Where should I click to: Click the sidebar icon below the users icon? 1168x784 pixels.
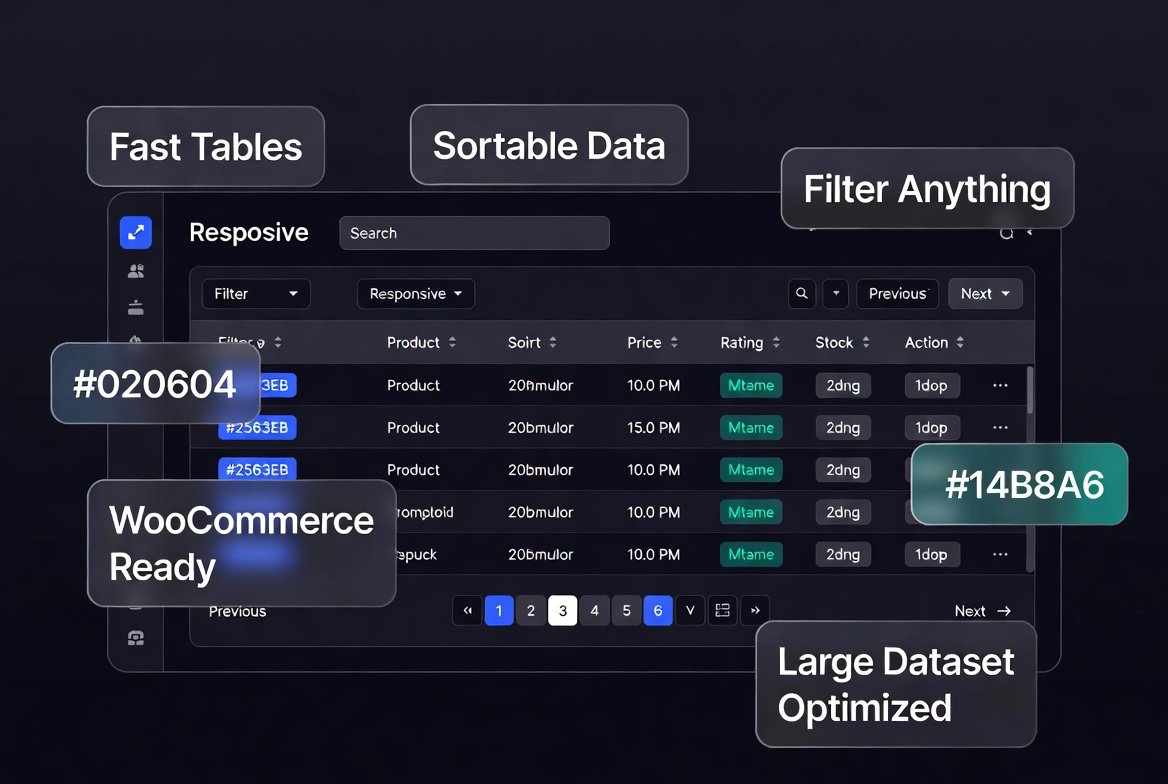point(136,307)
